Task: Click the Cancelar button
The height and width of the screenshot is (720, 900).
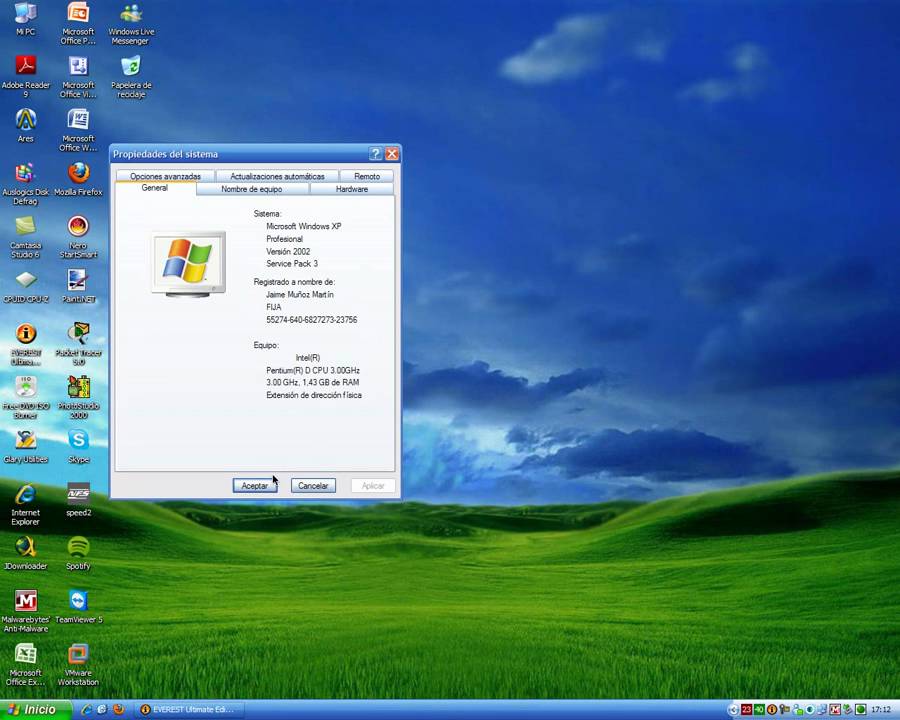Action: point(313,486)
